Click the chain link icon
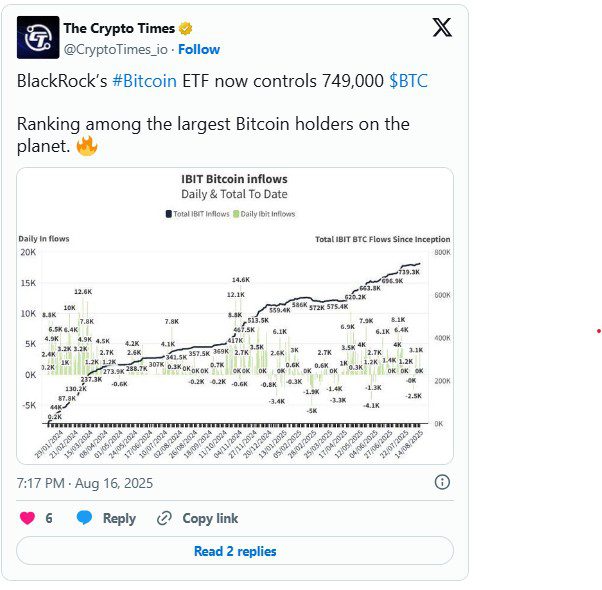 165,518
